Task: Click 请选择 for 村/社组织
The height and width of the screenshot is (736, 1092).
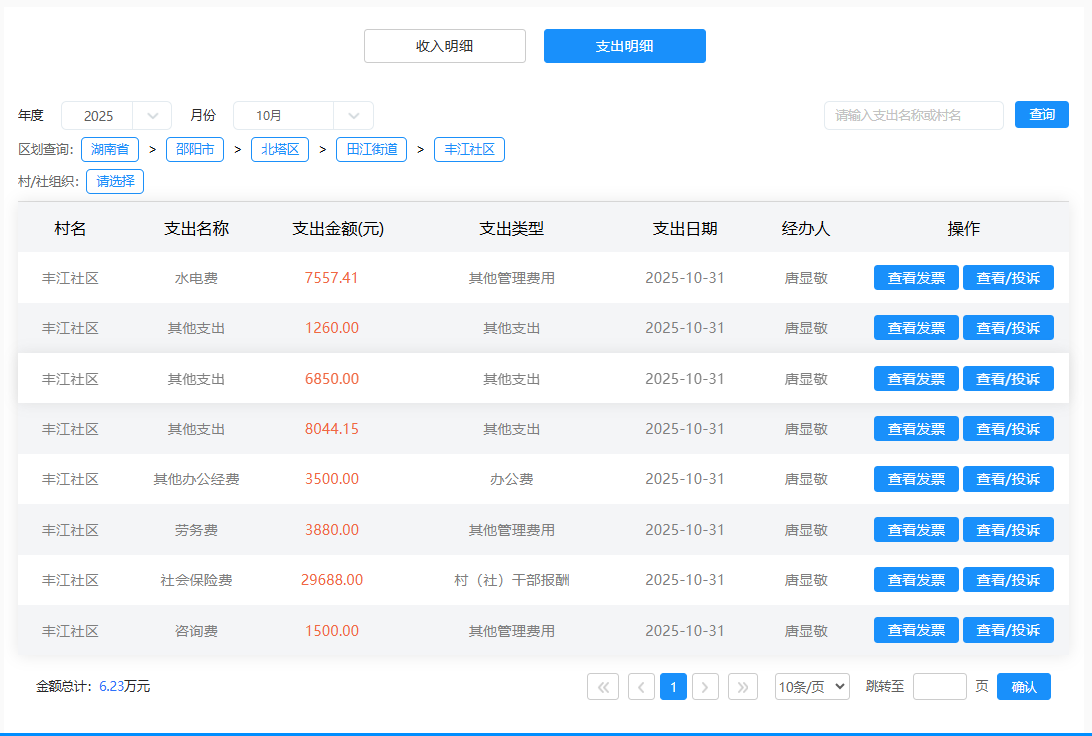Action: (x=115, y=182)
